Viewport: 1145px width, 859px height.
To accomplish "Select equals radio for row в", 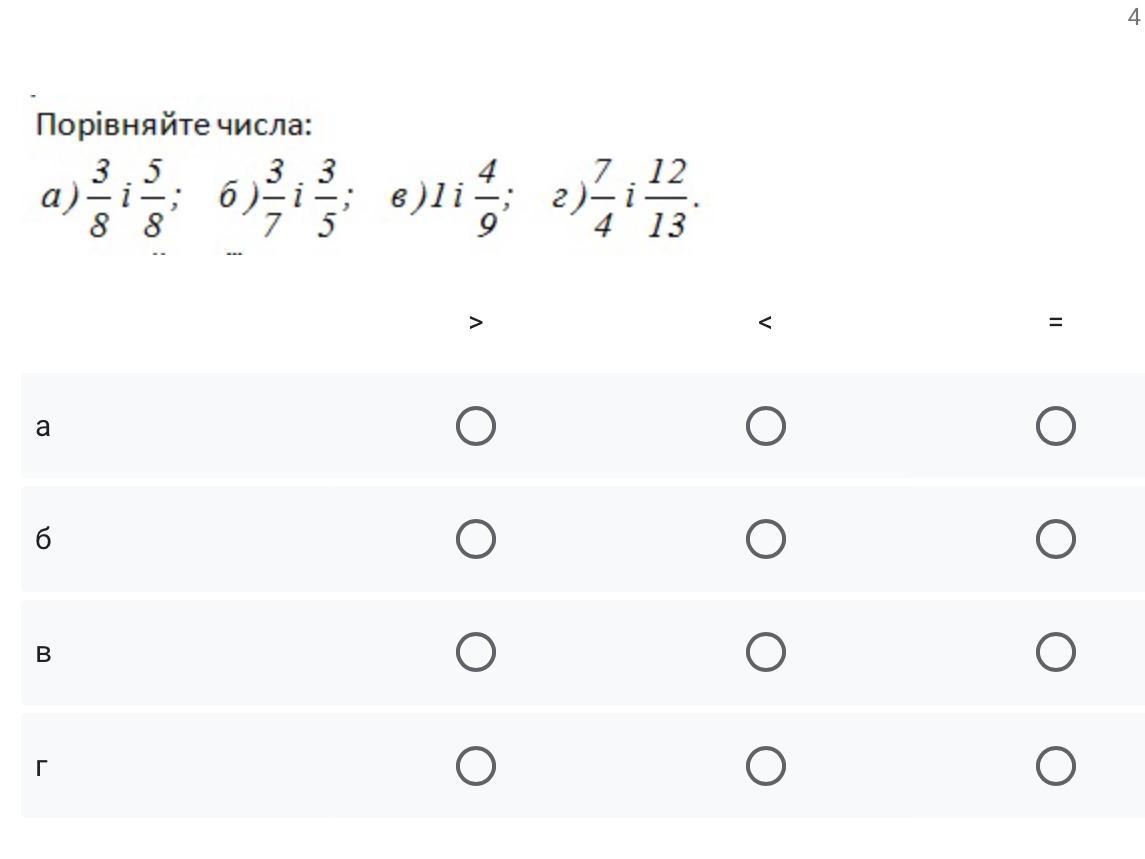I will [1055, 652].
